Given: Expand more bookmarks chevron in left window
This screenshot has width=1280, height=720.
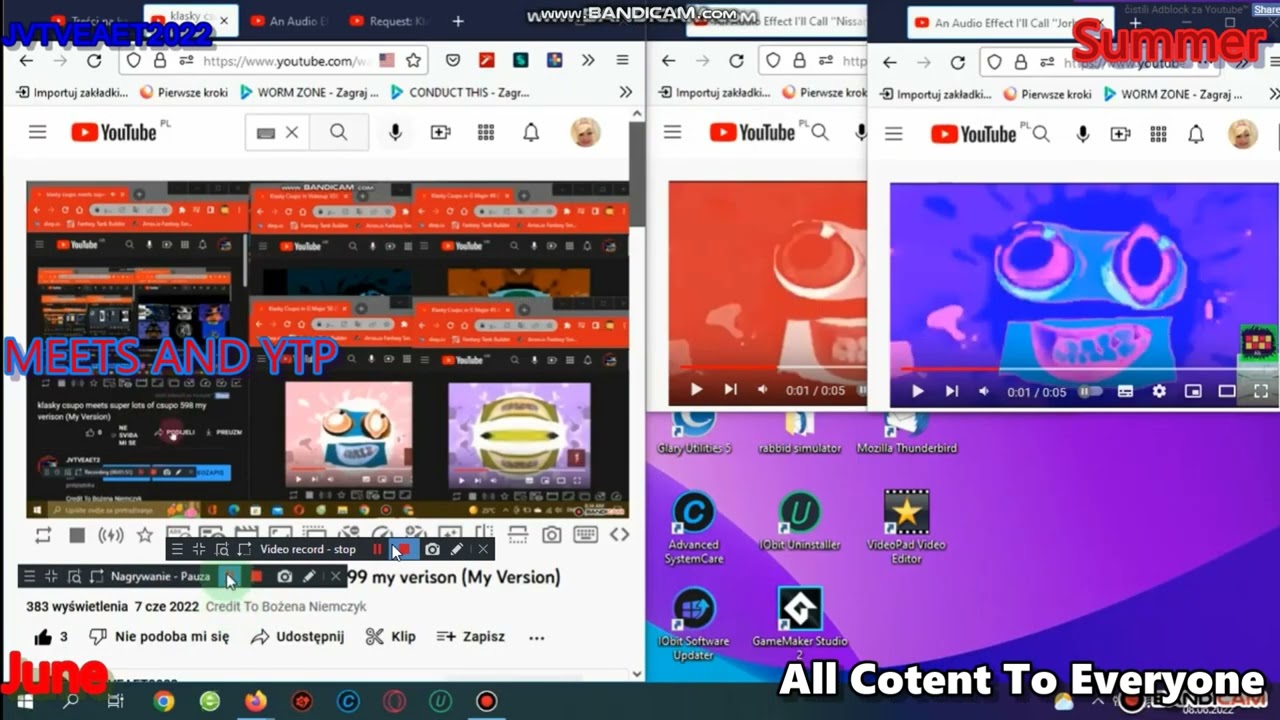Looking at the screenshot, I should click(x=625, y=92).
